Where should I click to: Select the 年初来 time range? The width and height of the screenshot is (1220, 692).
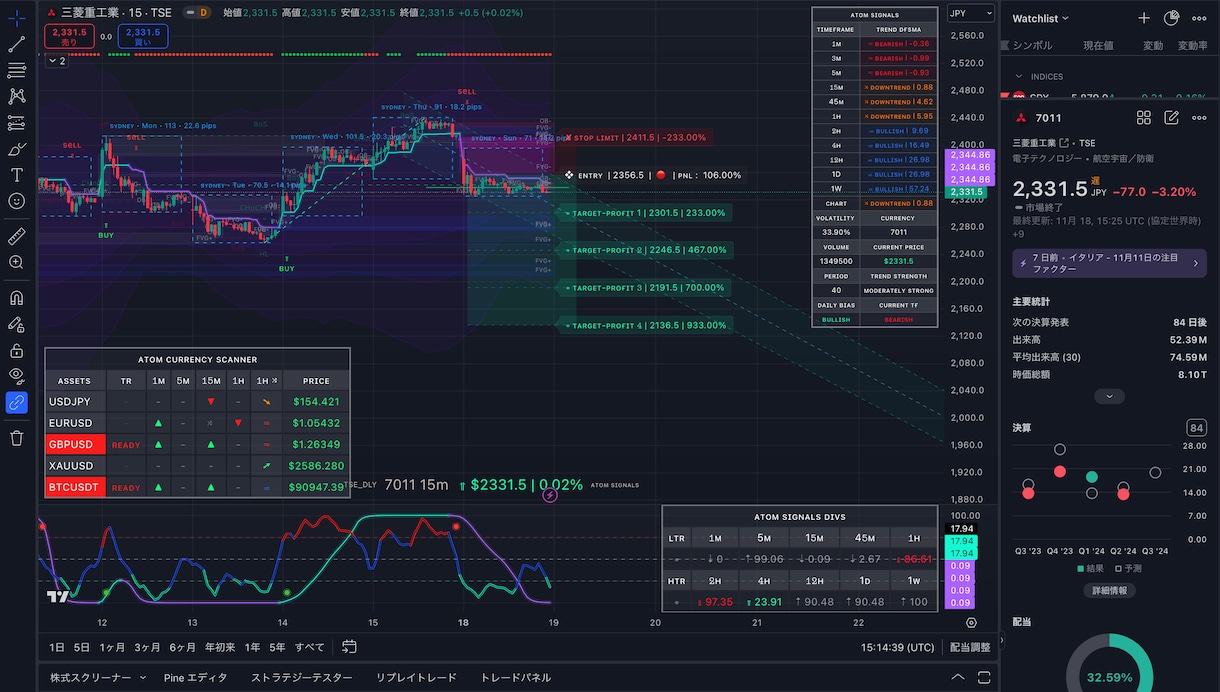point(219,647)
